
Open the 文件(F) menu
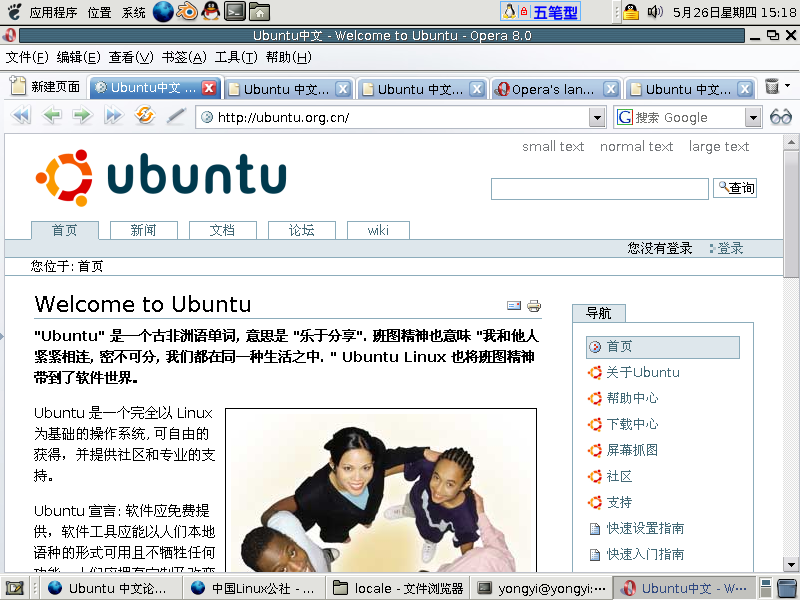(x=27, y=57)
